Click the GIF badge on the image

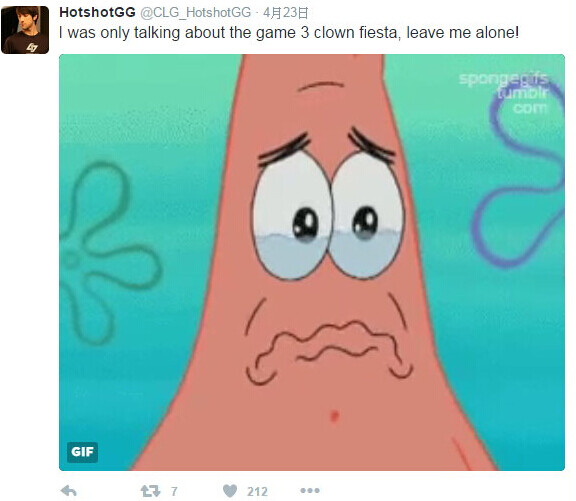(82, 452)
